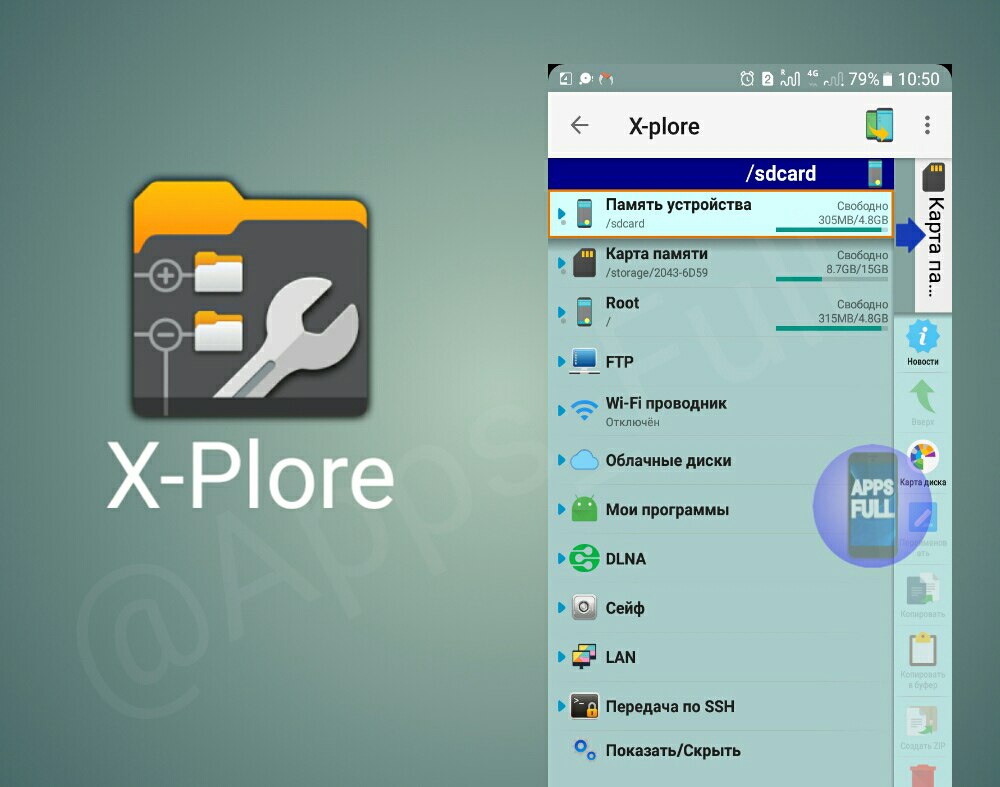The width and height of the screenshot is (1000, 787).
Task: Tap the Облачные диски cloud icon
Action: [584, 460]
